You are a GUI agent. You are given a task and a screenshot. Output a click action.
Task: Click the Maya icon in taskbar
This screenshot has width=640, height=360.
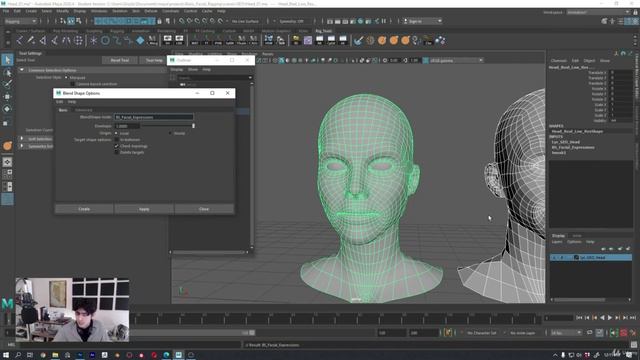[178, 355]
